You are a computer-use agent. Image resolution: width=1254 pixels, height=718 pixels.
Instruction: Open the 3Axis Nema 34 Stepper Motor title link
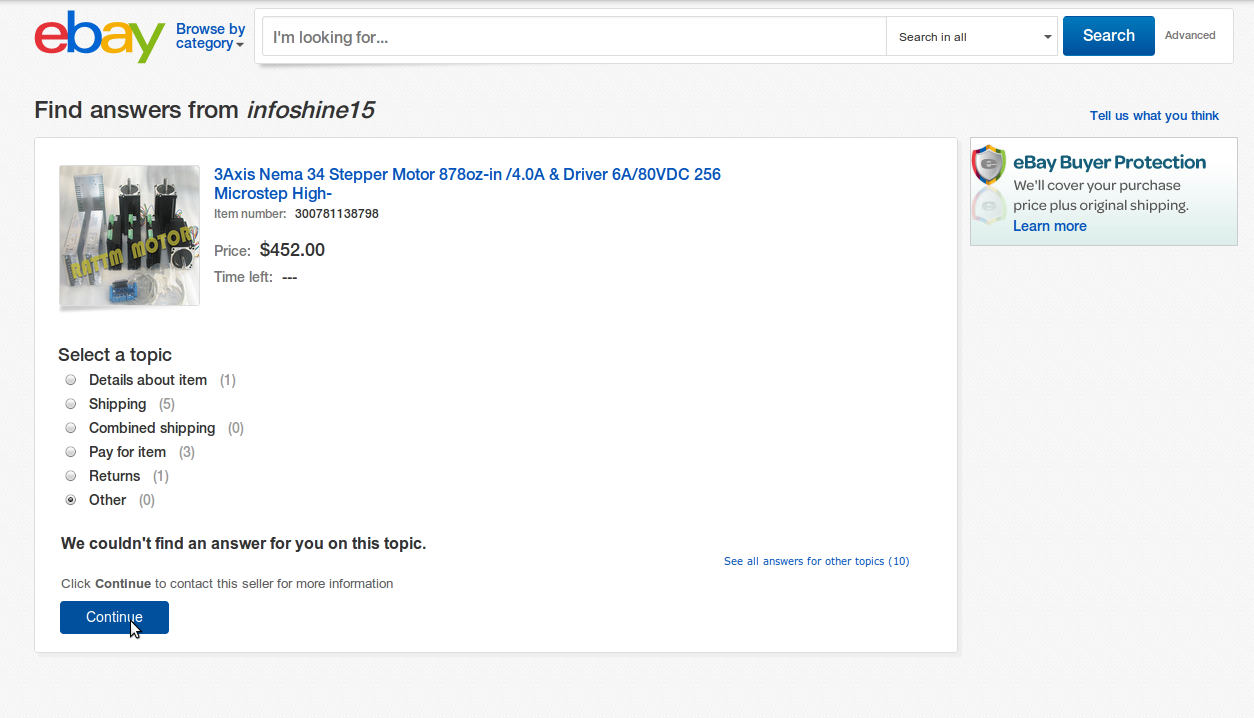pyautogui.click(x=467, y=184)
